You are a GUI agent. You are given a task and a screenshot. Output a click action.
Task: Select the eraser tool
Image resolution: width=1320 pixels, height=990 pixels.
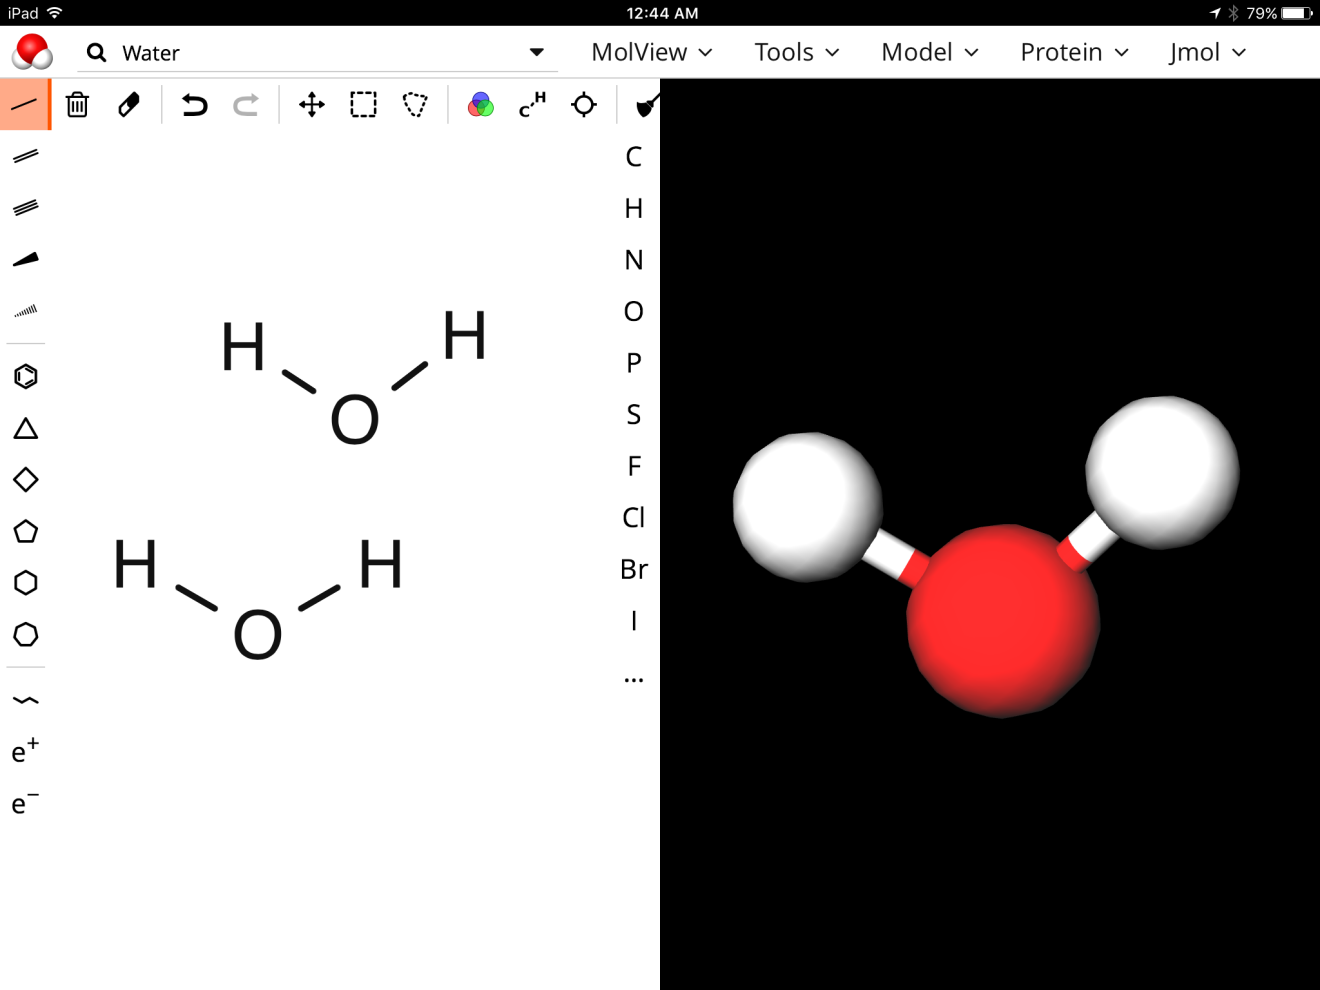(x=129, y=104)
